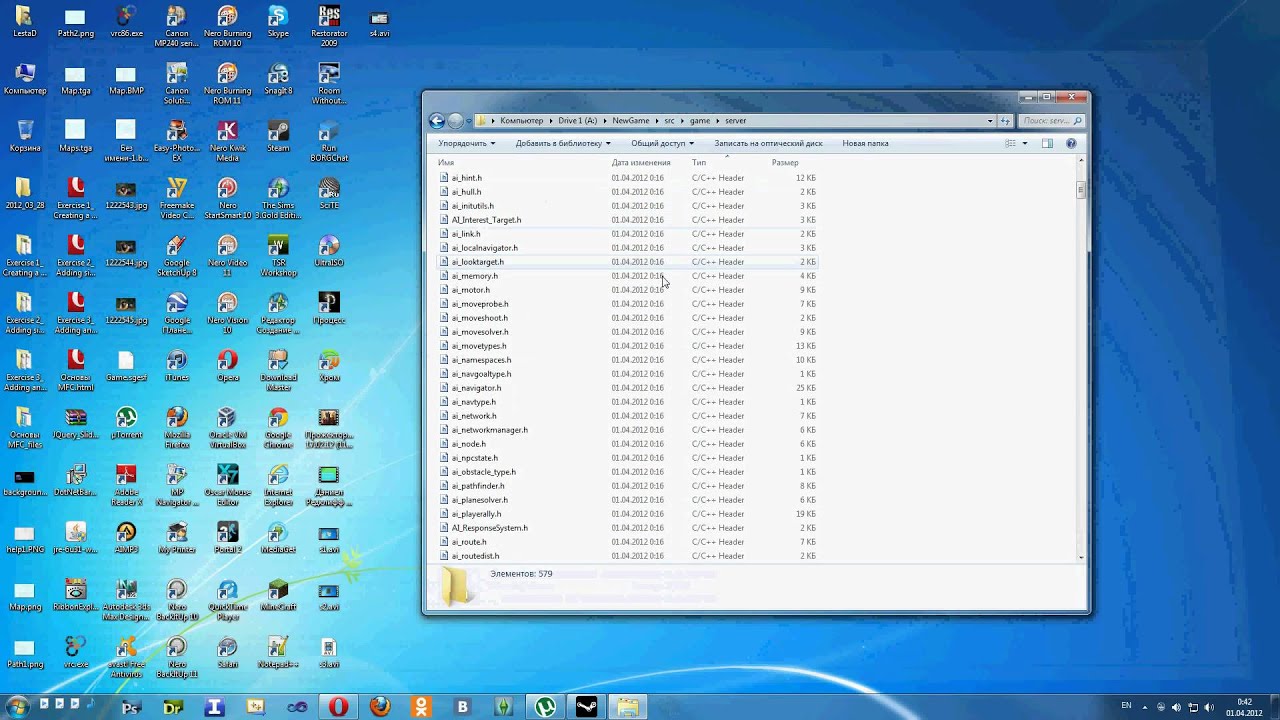Go to Drive 1 (A:) in breadcrumb

[578, 121]
